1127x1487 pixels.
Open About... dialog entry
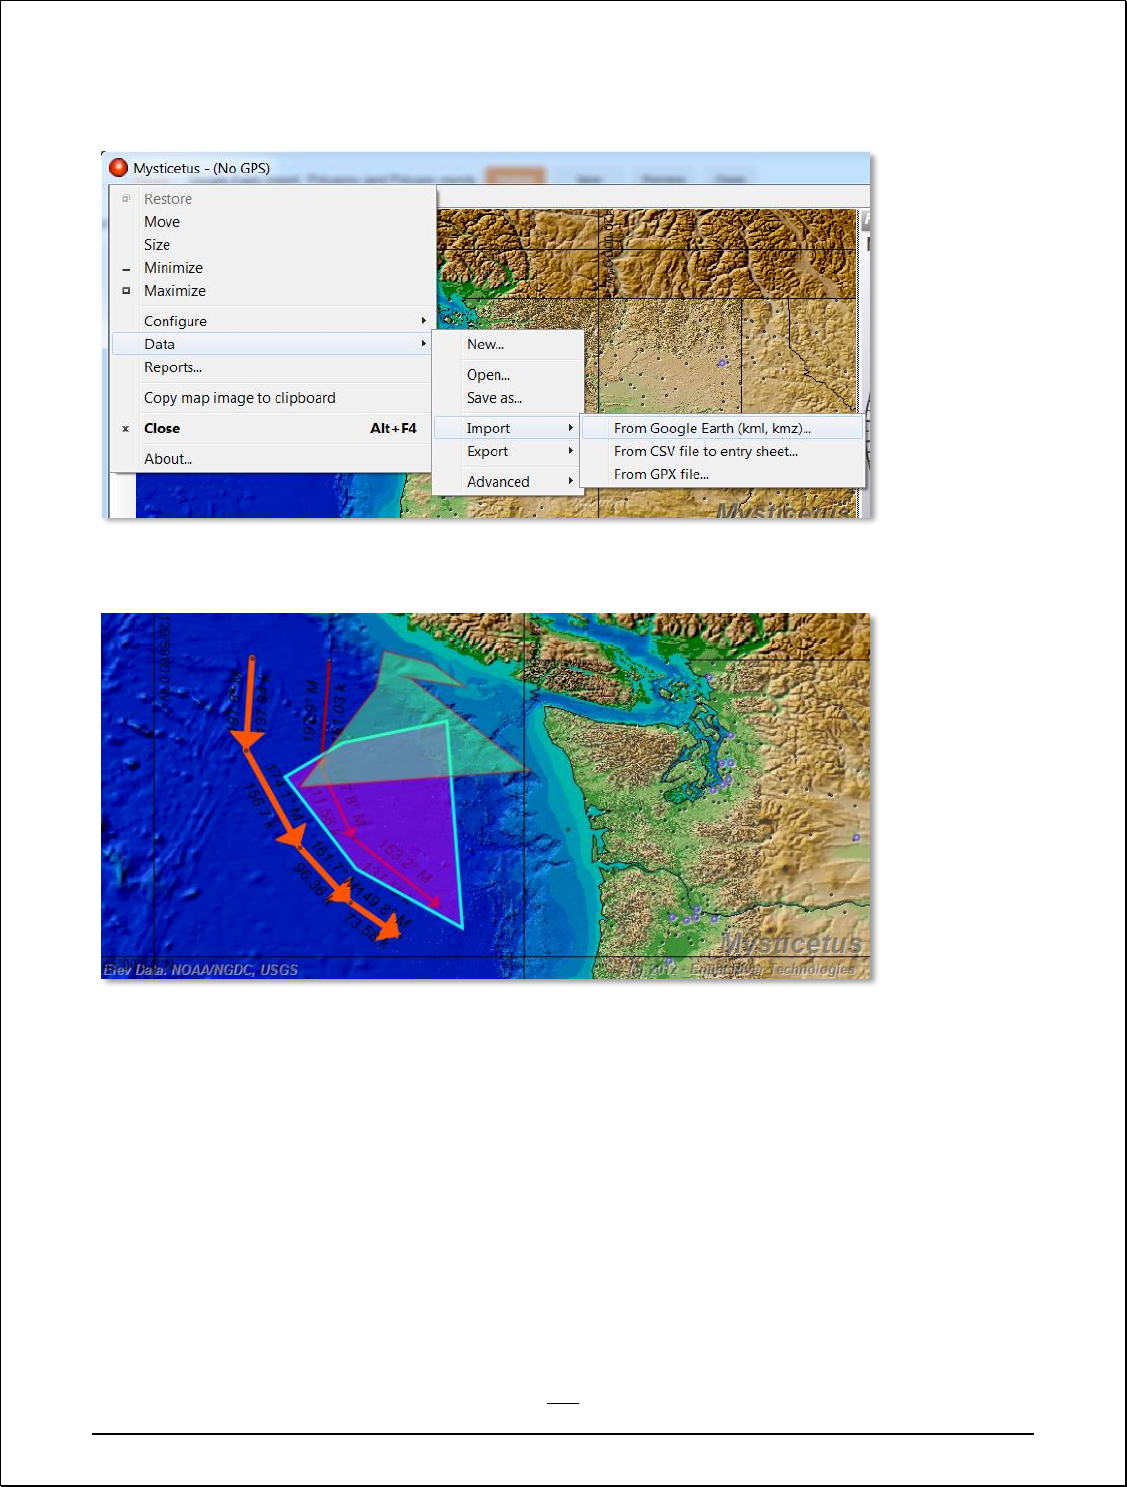pos(272,459)
